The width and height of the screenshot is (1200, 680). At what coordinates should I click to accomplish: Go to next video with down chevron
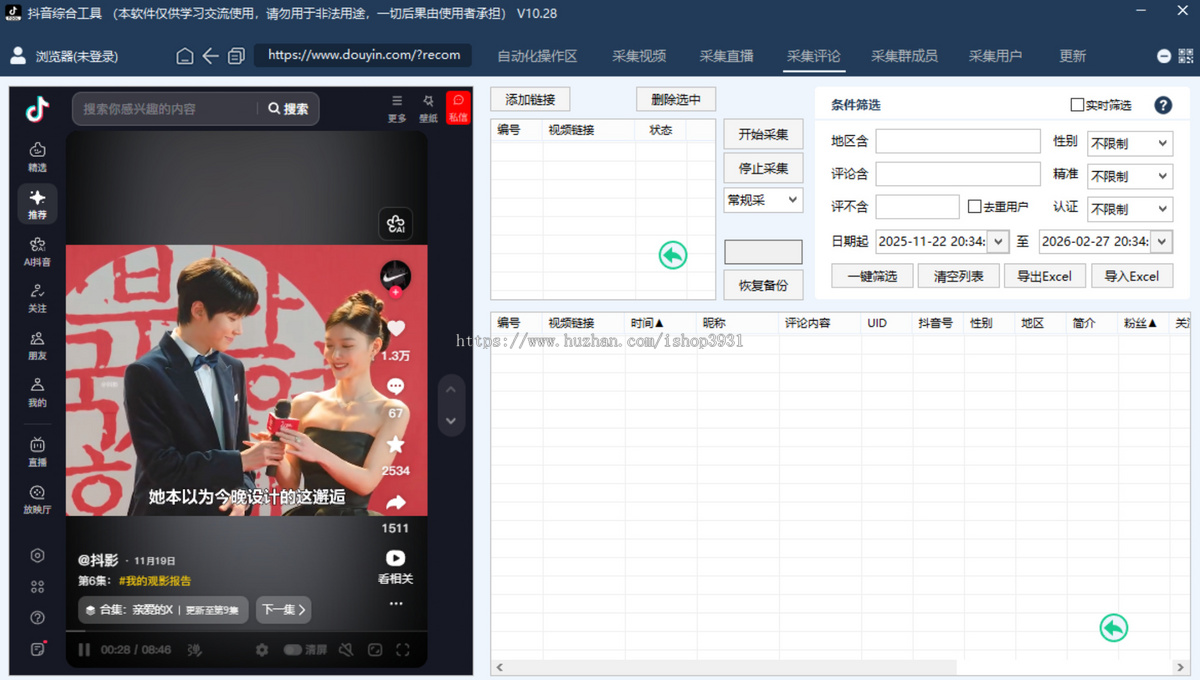451,421
